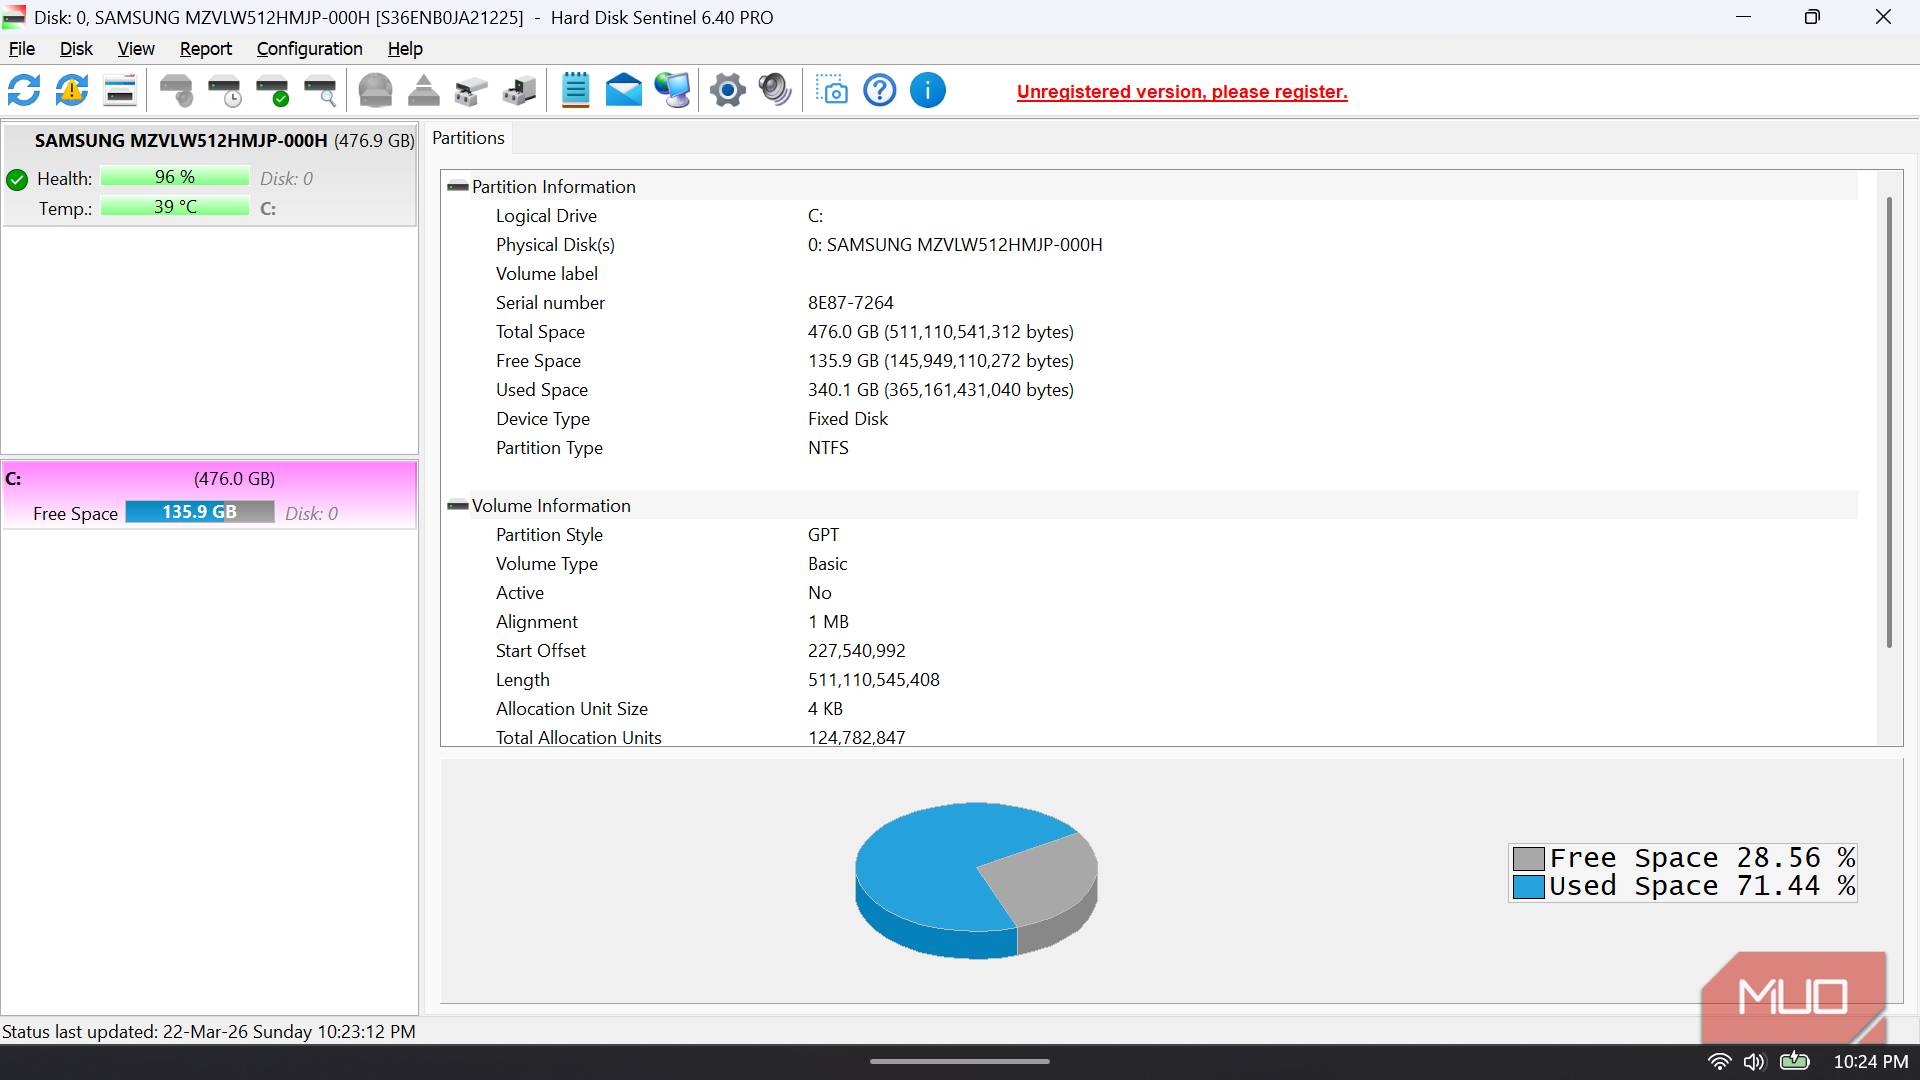Click the question mark help icon
The height and width of the screenshot is (1080, 1920).
(x=880, y=91)
